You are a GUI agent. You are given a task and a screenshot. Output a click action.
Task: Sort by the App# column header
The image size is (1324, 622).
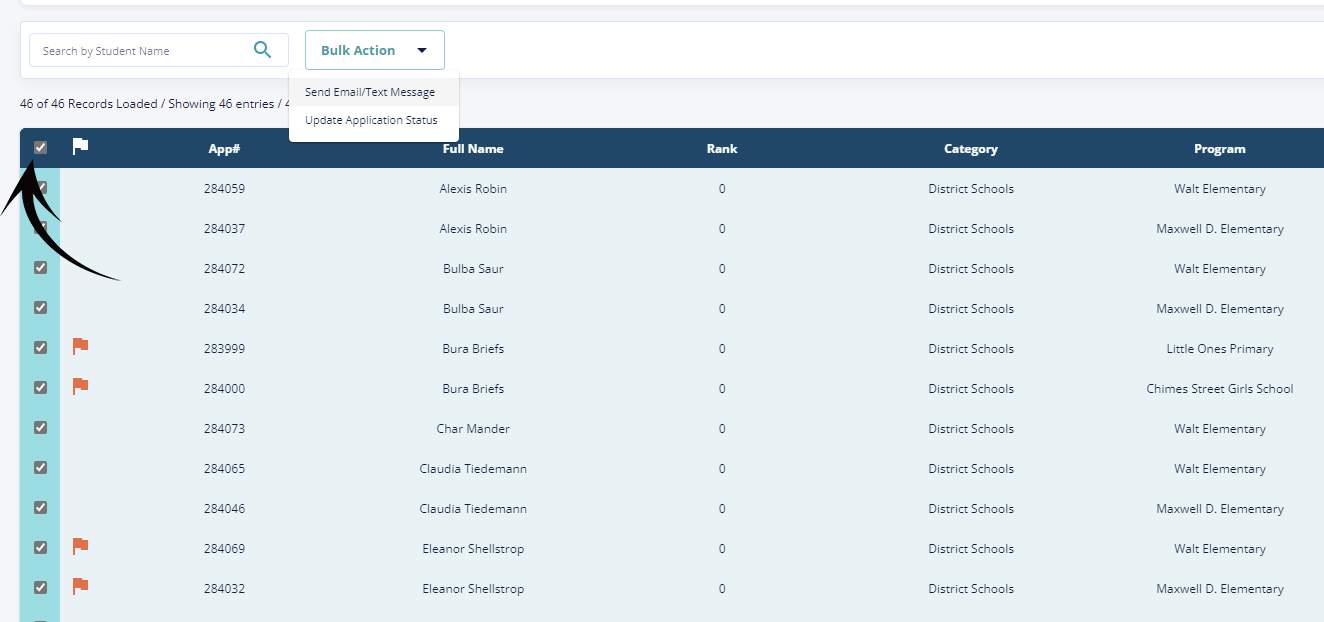[224, 149]
